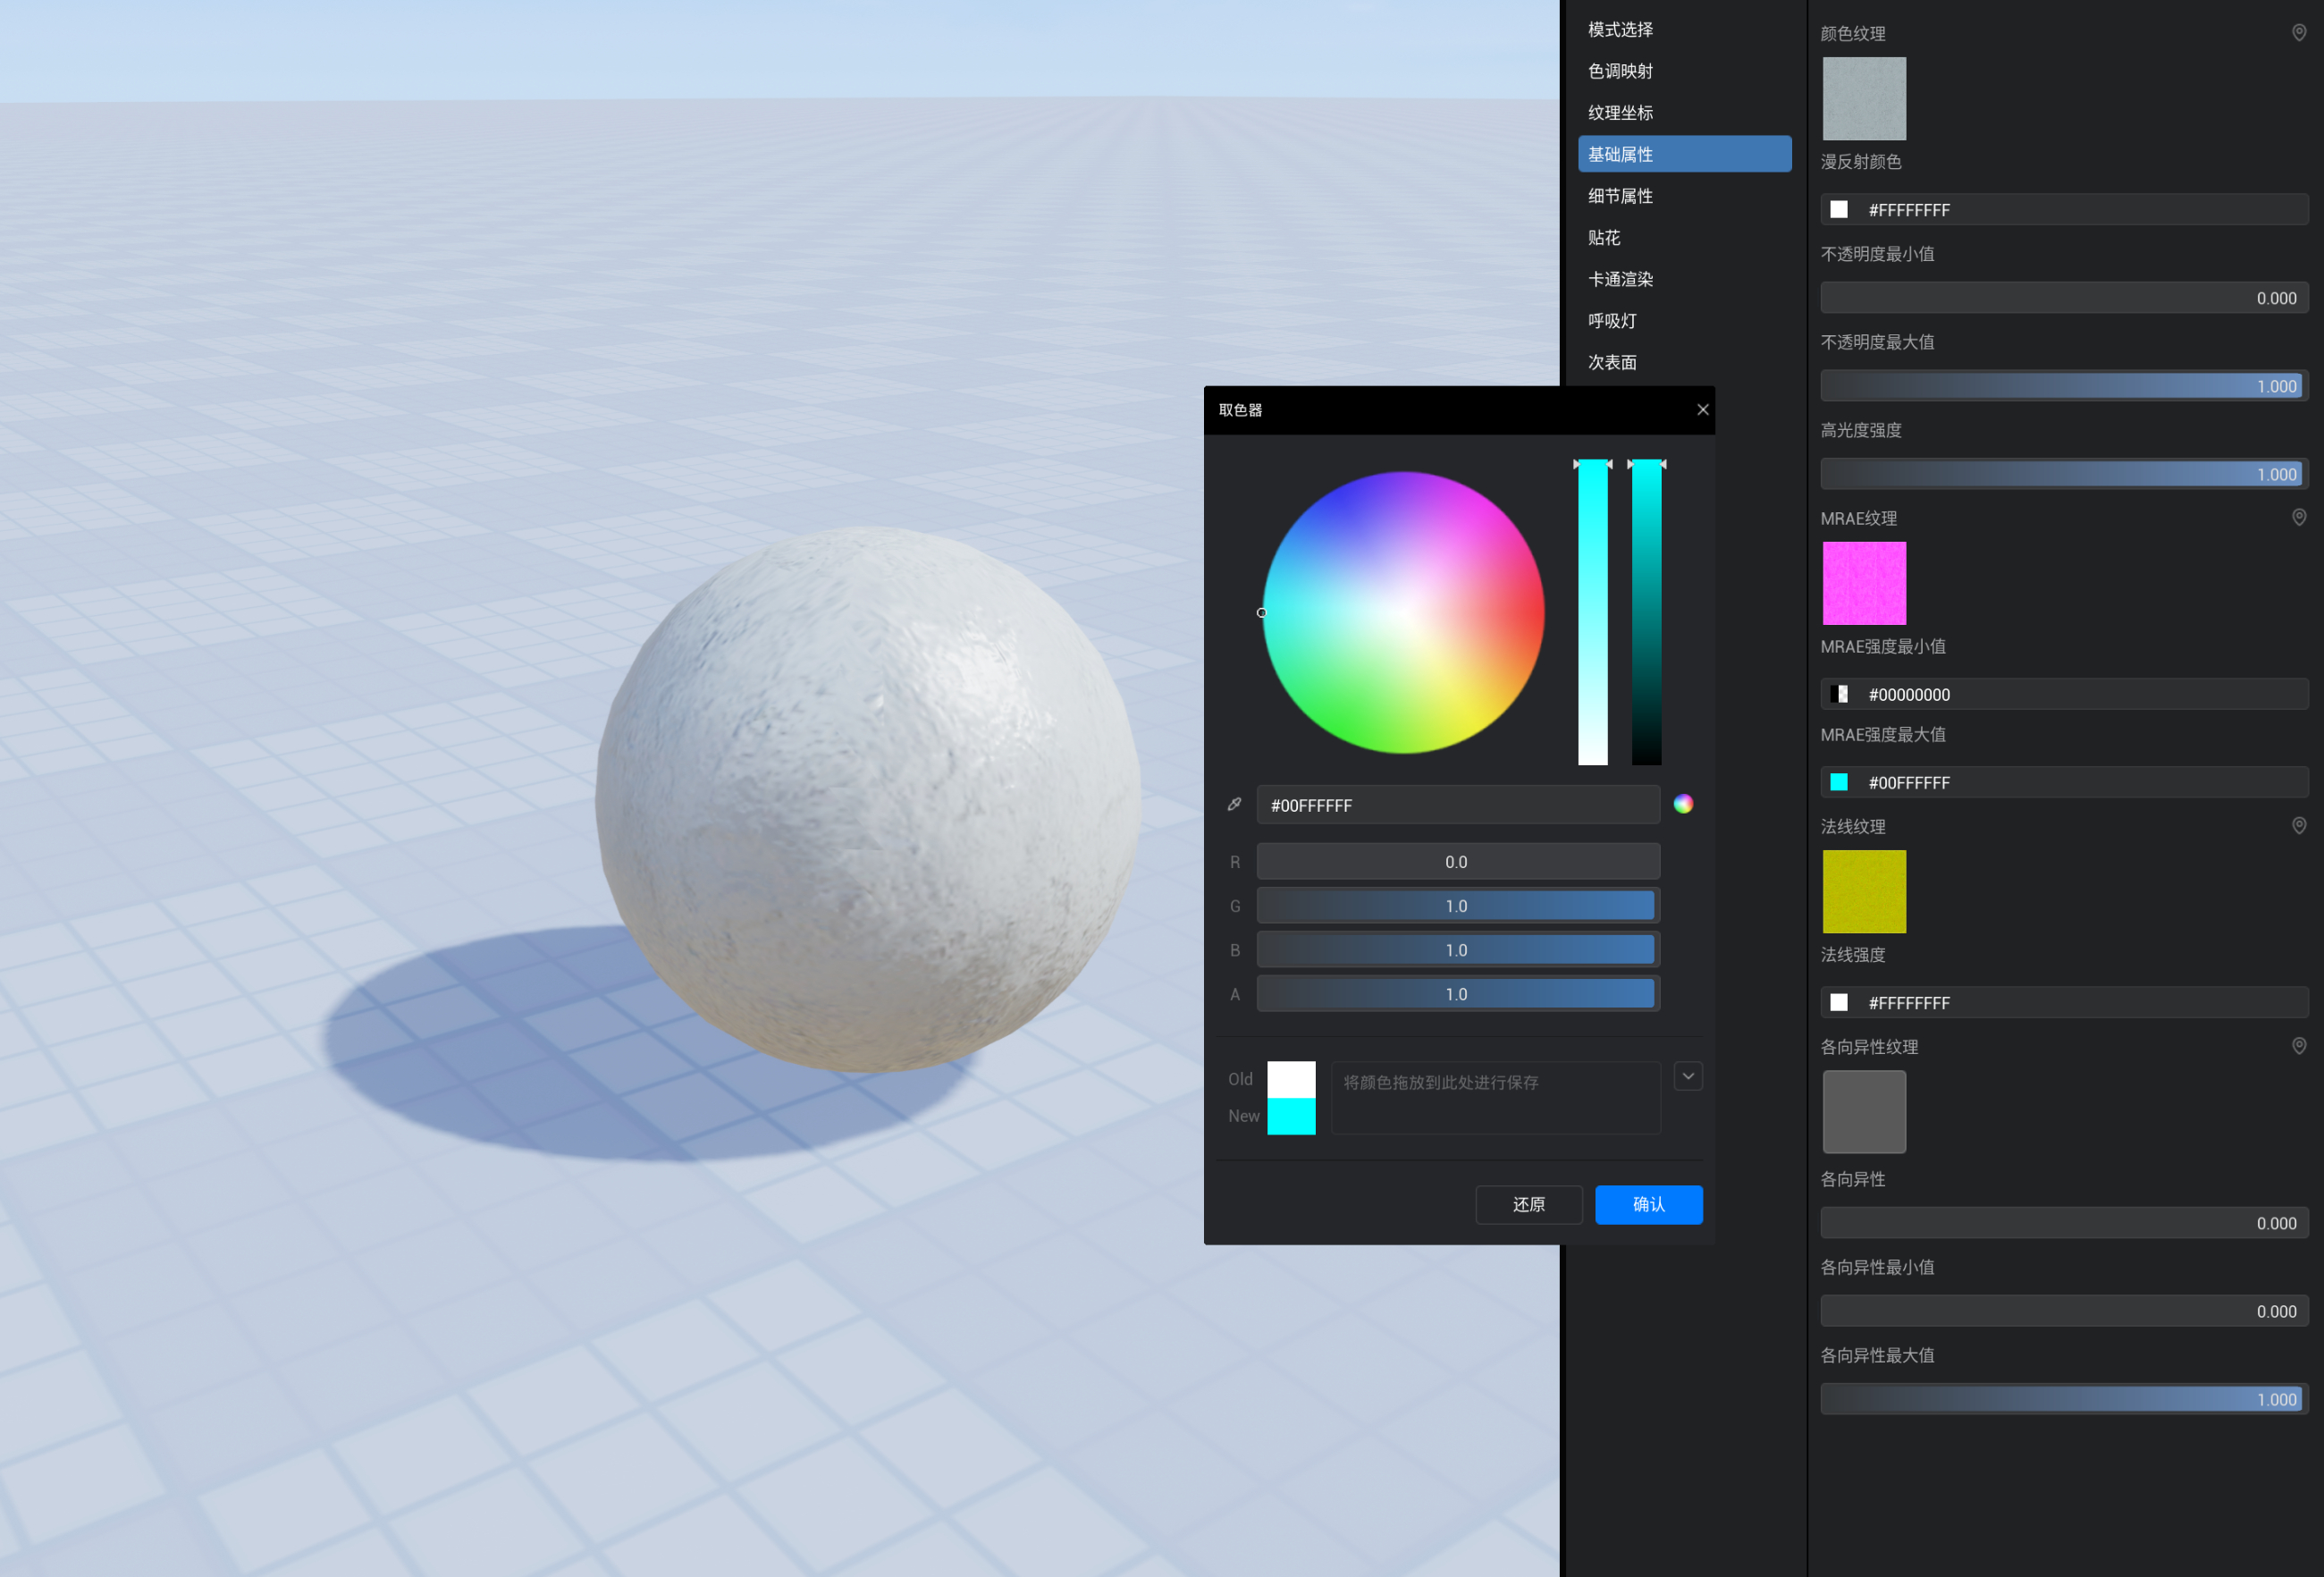Image resolution: width=2324 pixels, height=1577 pixels.
Task: Click the 漫反射颜色 white swatch
Action: [x=1838, y=210]
